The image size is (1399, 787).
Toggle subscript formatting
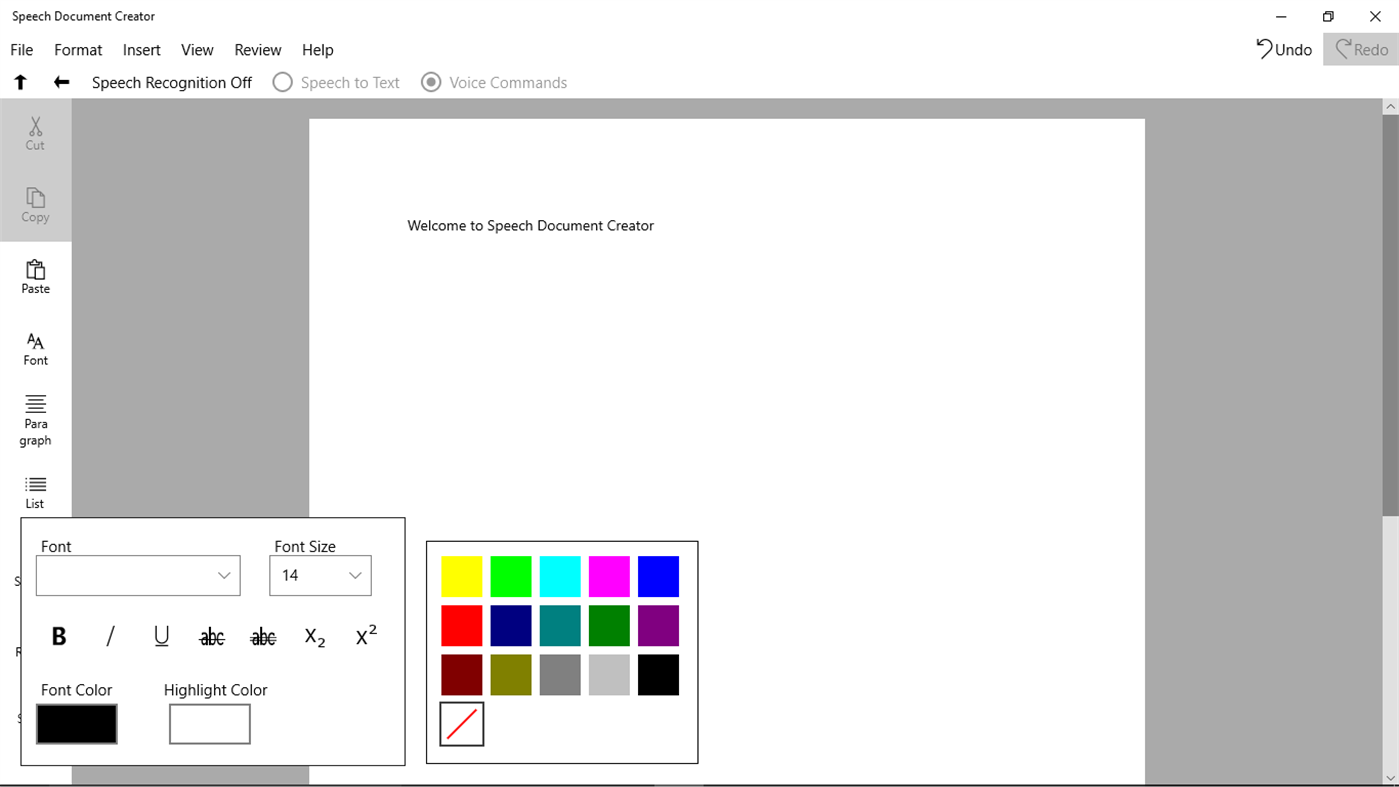314,637
